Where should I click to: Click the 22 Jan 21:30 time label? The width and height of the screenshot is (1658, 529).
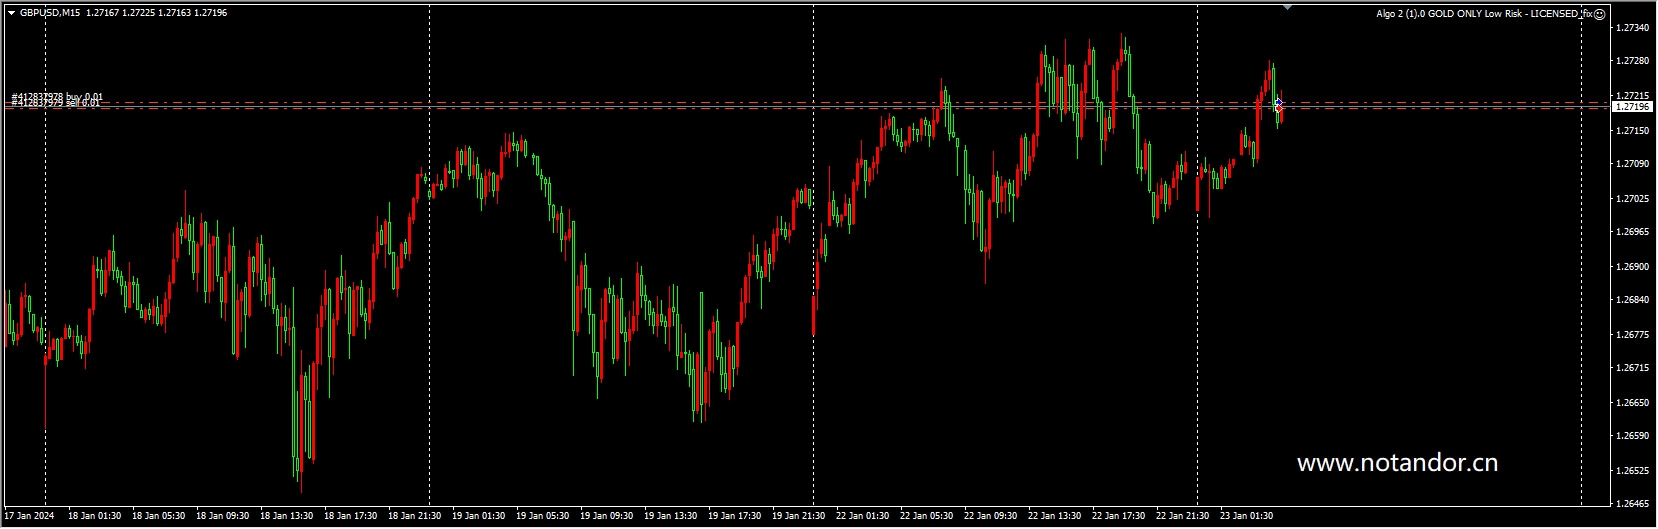point(1182,516)
